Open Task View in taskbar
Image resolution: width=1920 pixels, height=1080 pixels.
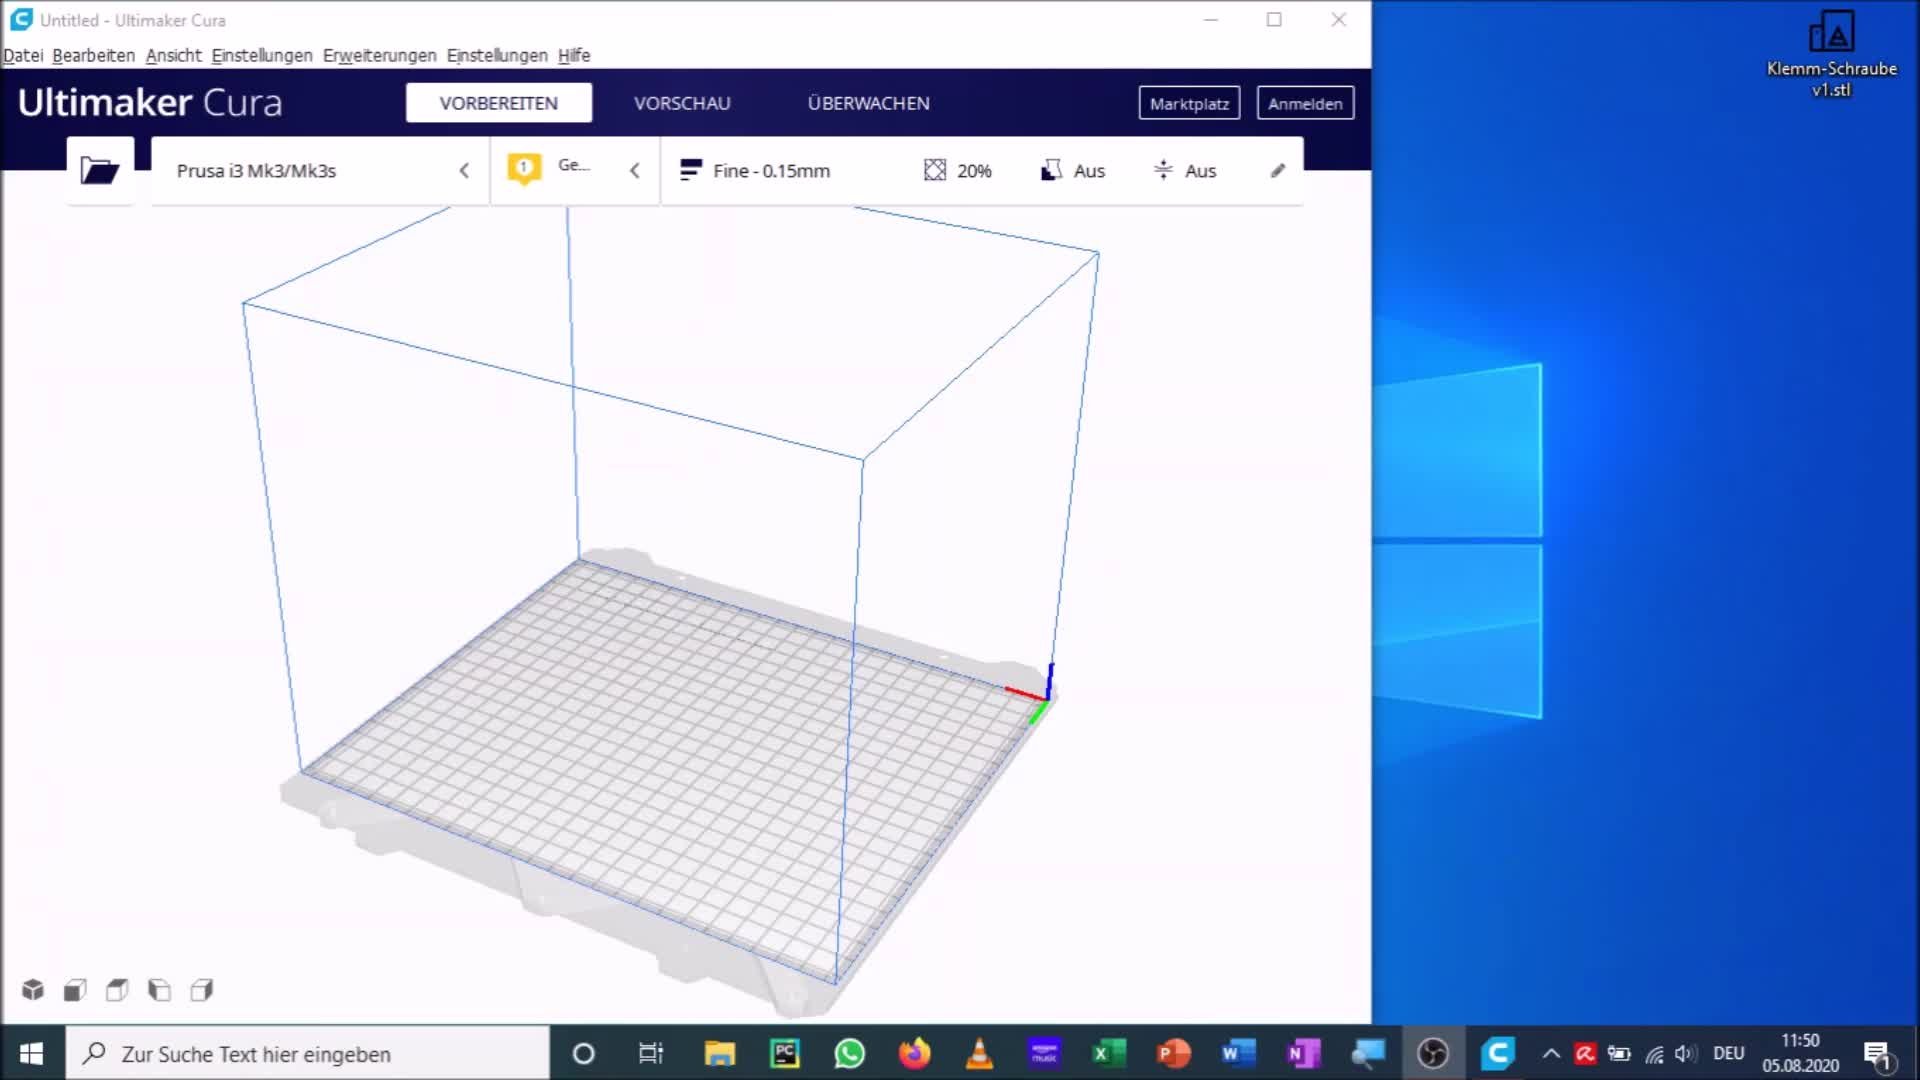pyautogui.click(x=651, y=1054)
